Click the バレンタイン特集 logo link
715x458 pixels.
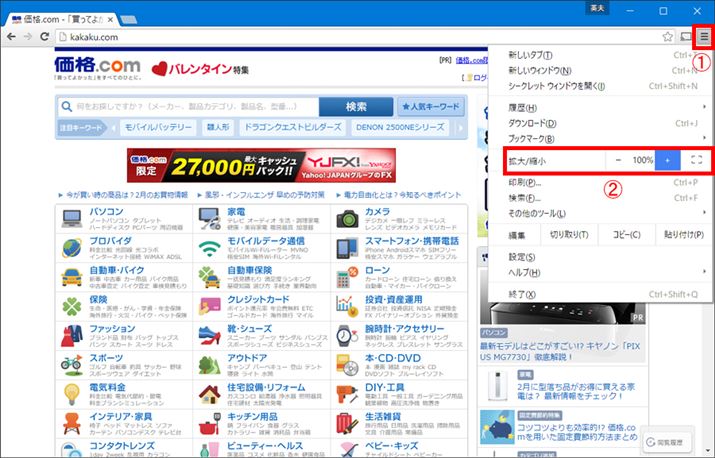click(x=200, y=69)
